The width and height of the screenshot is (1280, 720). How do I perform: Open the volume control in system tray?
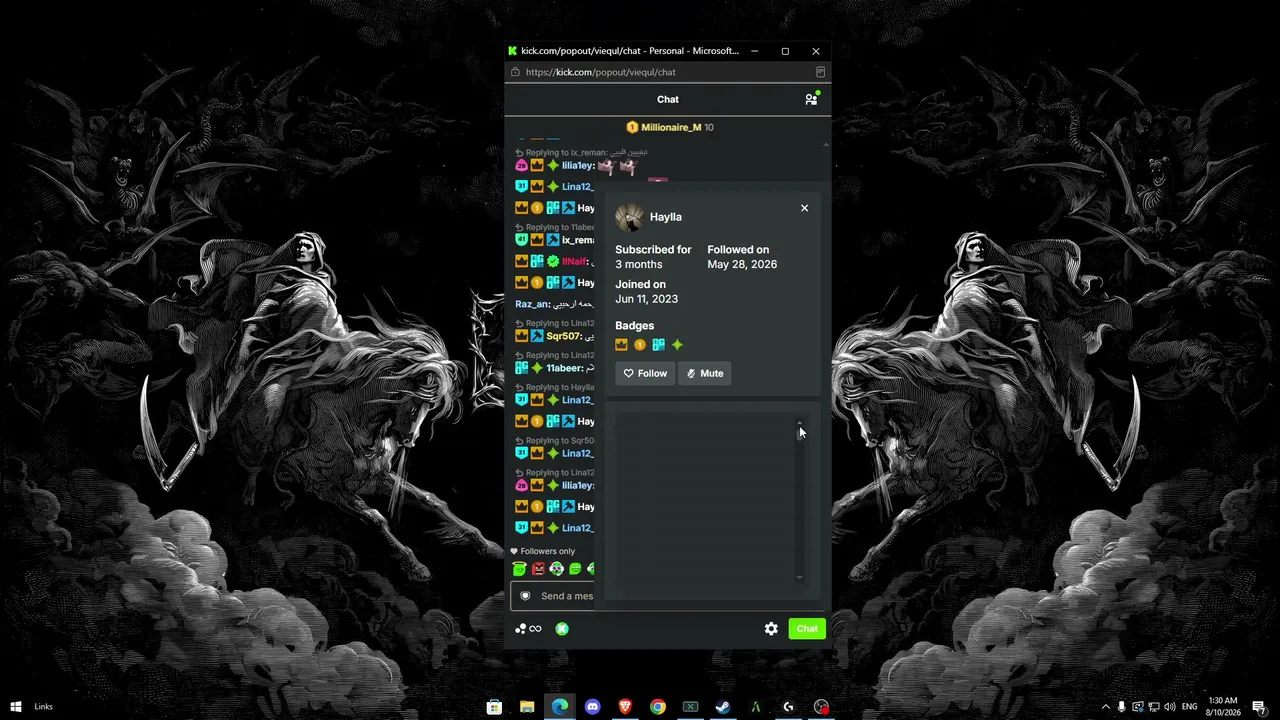tap(1170, 707)
